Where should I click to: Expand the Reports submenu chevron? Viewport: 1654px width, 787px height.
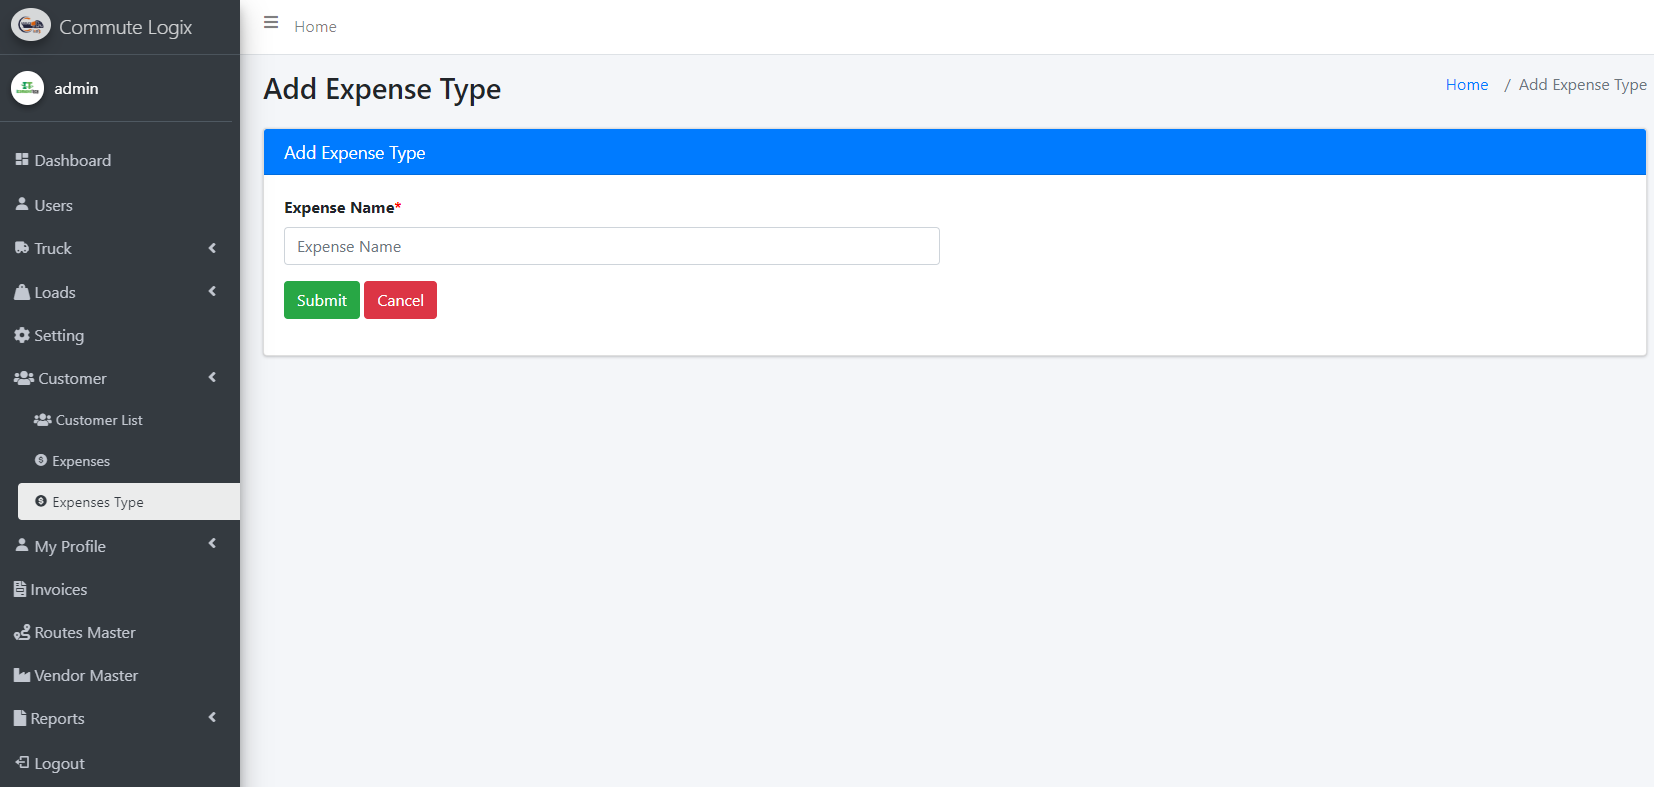click(x=212, y=717)
